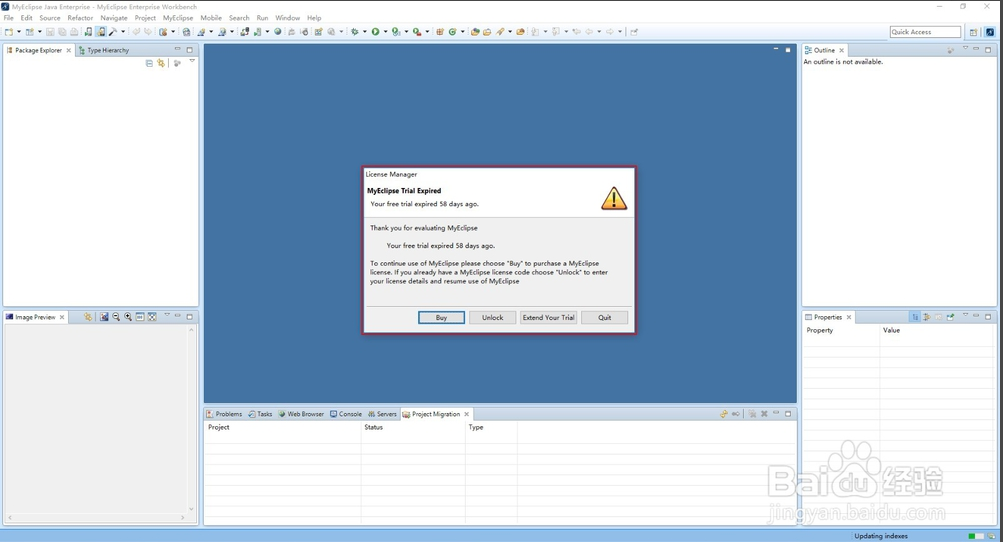Click Collapse All icon in Package Explorer
Screen dimensions: 1003x542
pos(149,63)
